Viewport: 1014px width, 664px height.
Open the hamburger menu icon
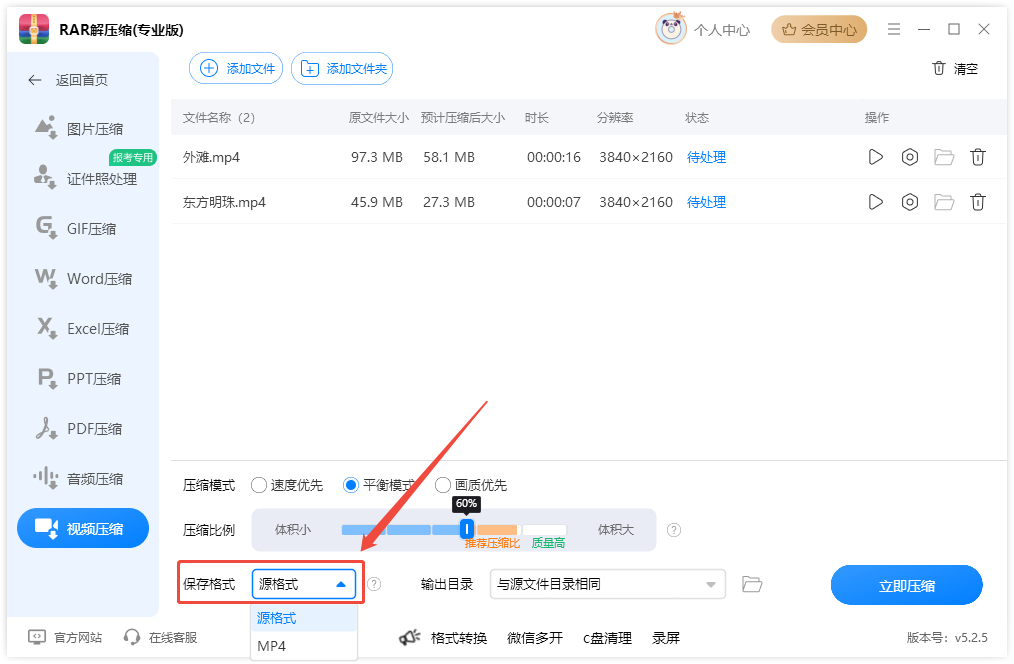pos(894,29)
